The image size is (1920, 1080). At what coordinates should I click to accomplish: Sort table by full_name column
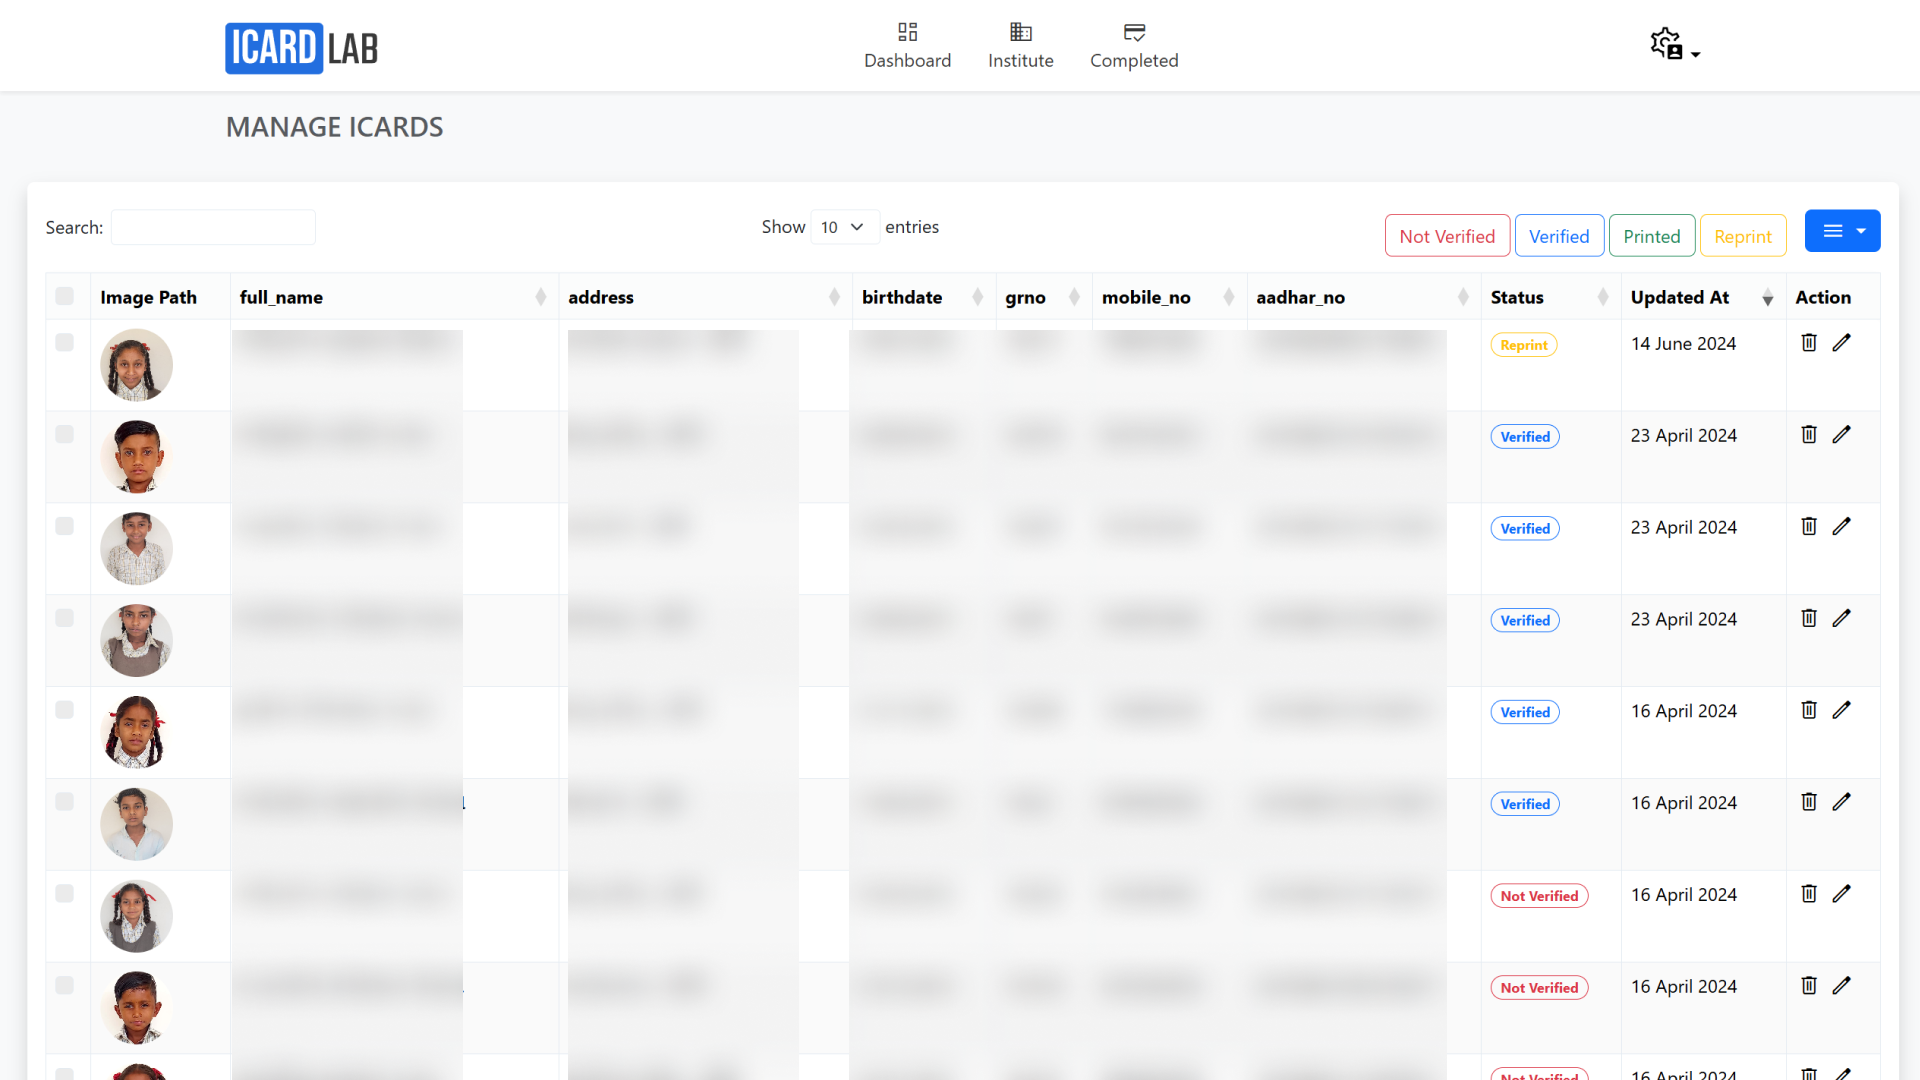(x=393, y=297)
